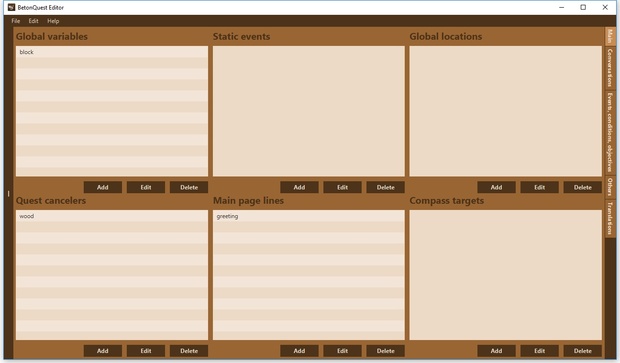Open the File menu
This screenshot has width=620, height=363.
point(15,21)
